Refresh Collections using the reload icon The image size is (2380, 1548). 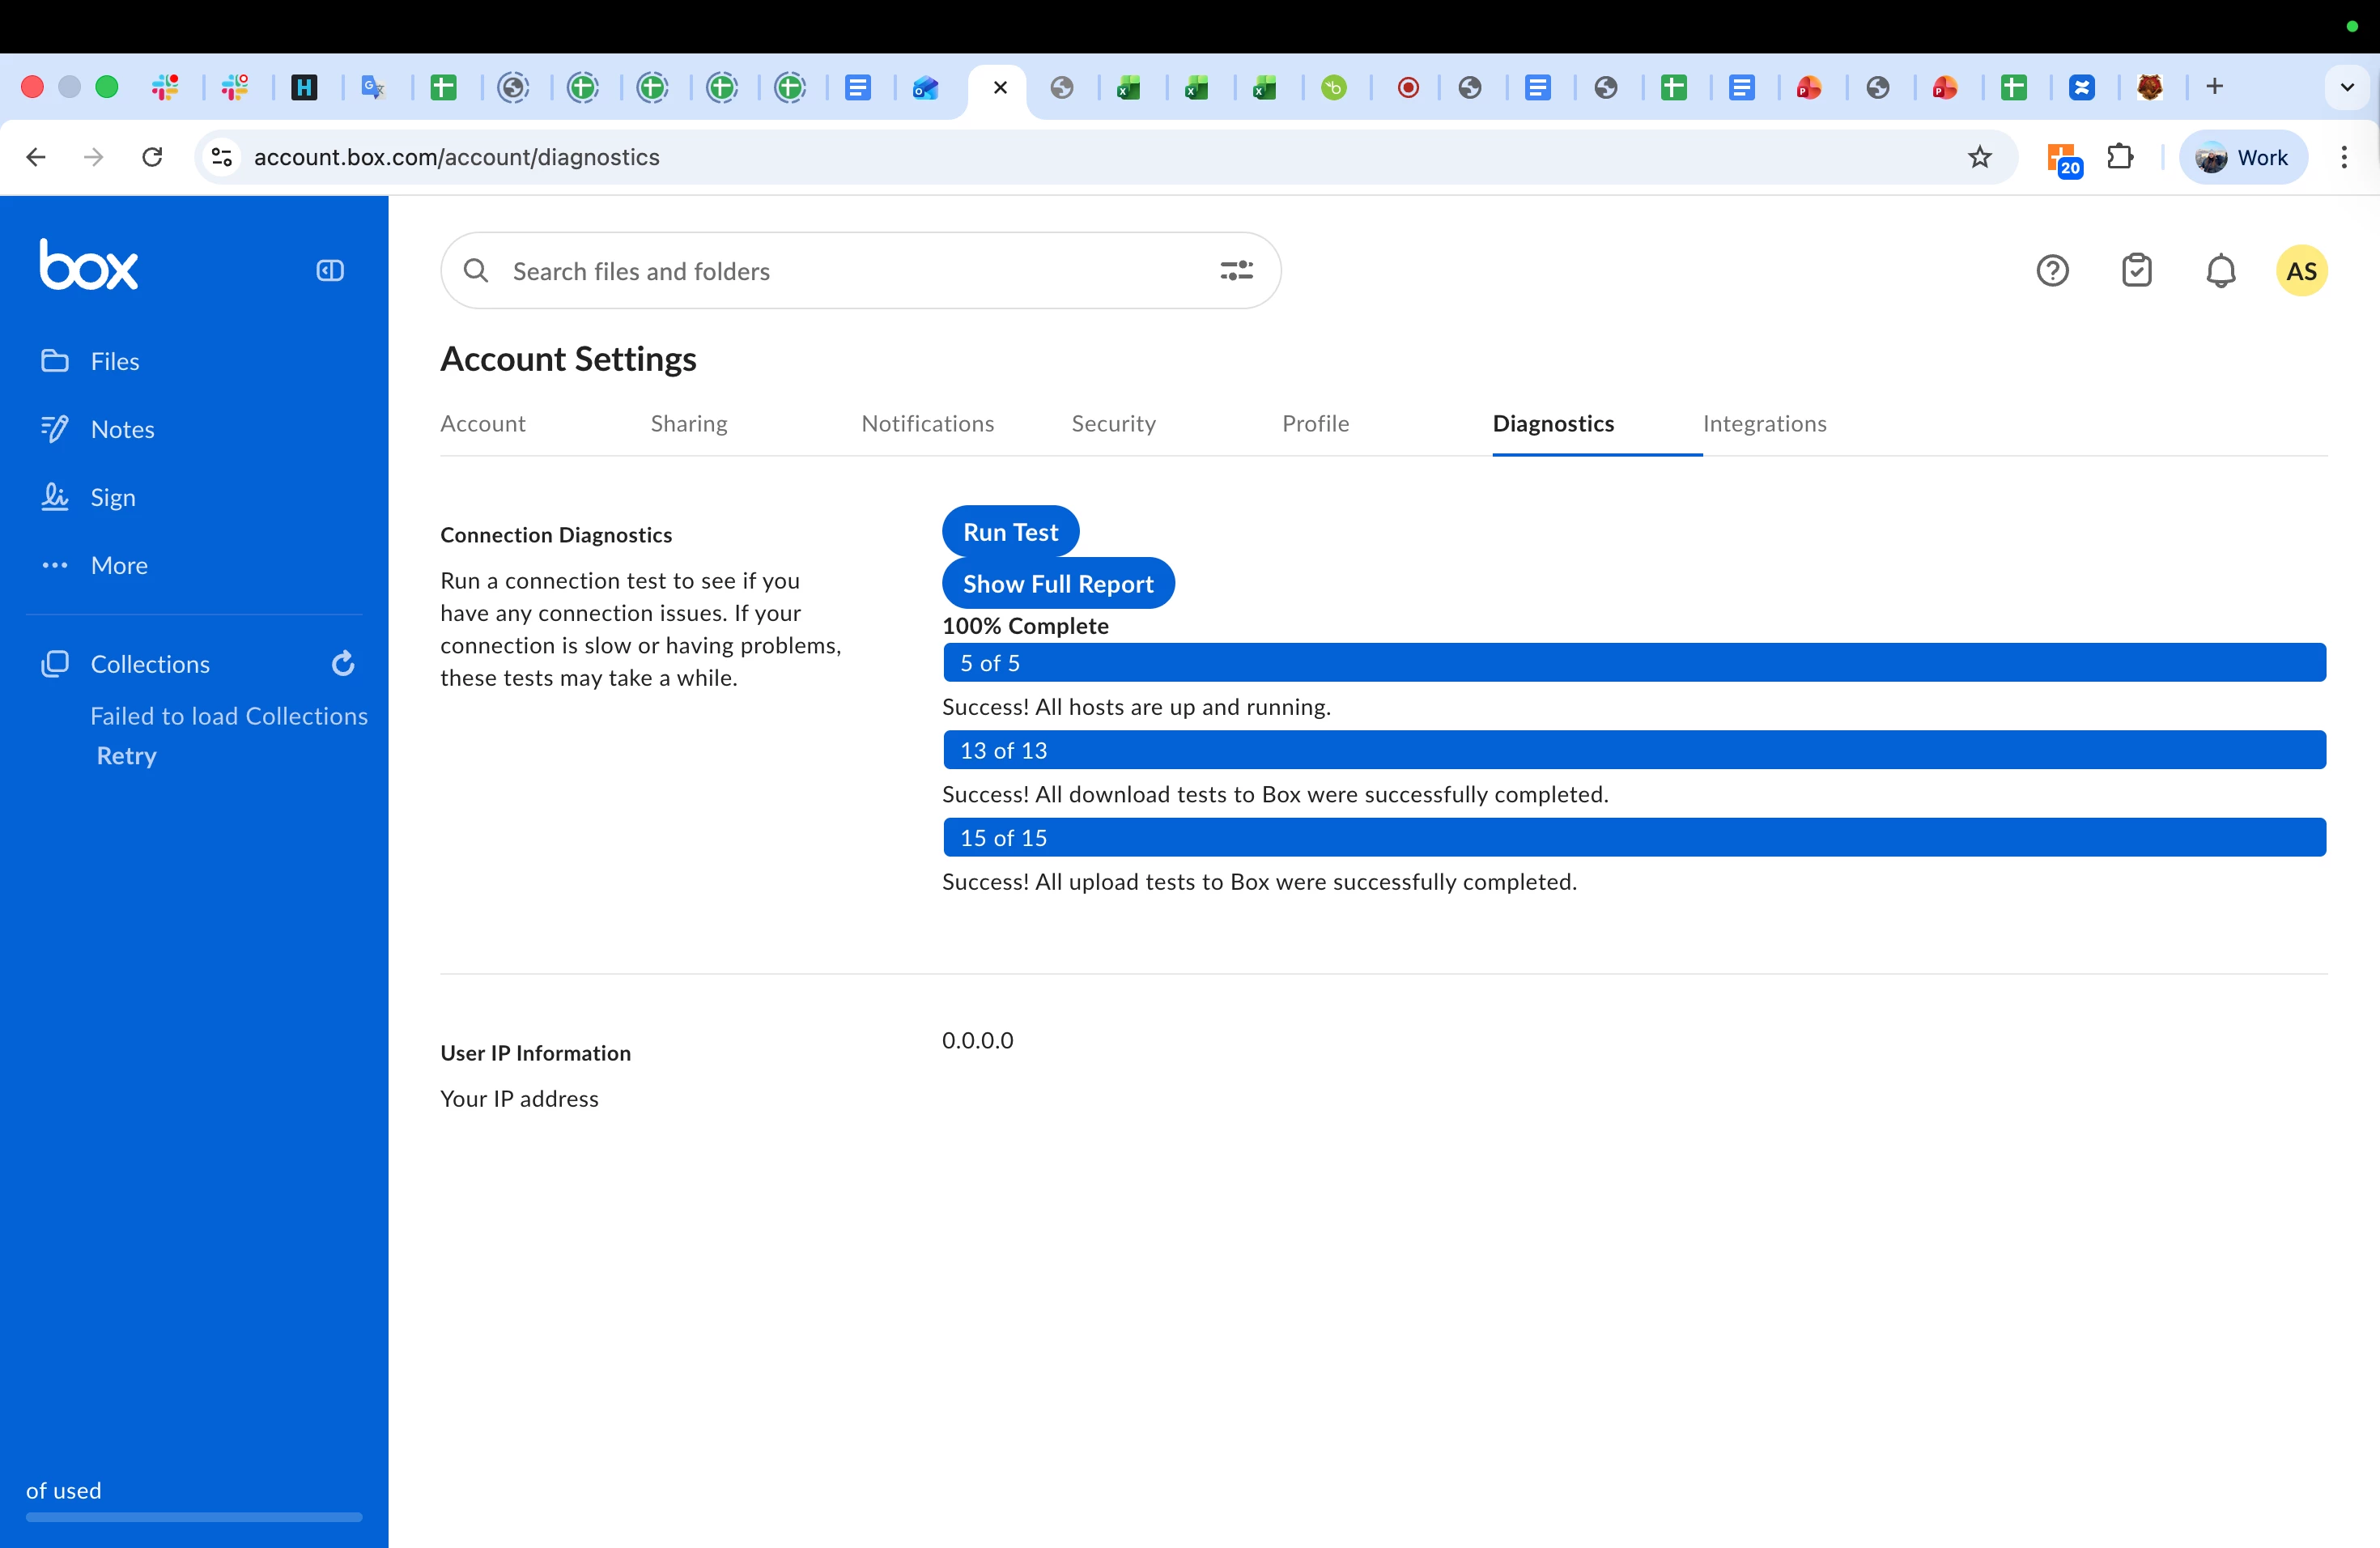(343, 664)
